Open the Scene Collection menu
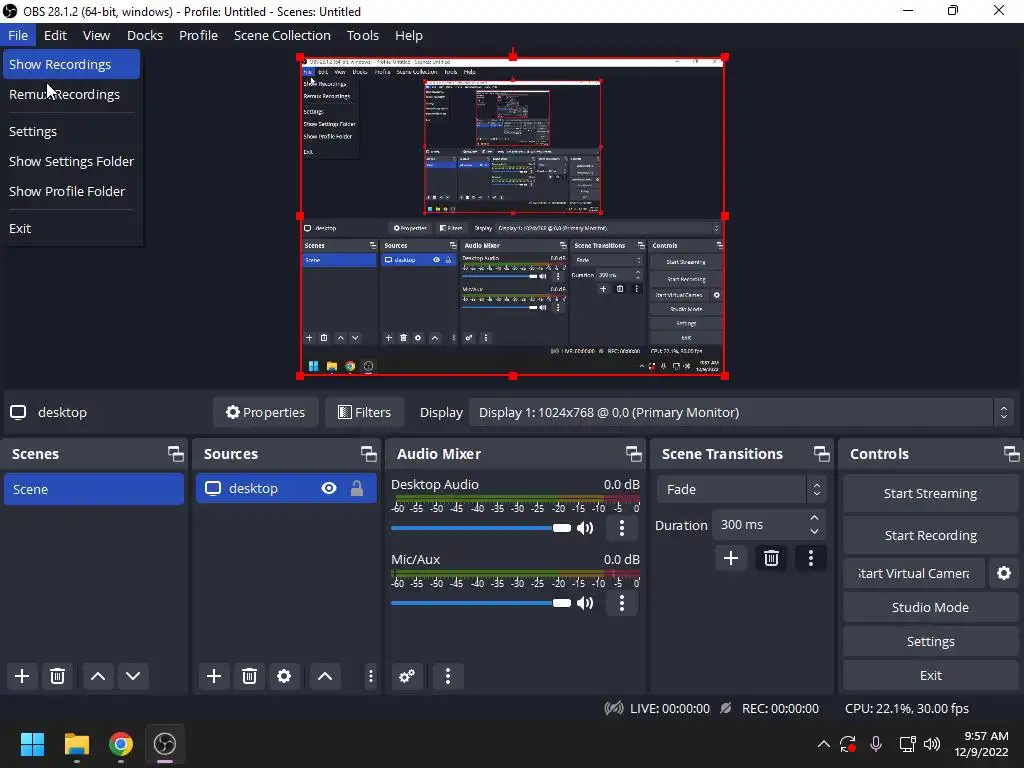1024x768 pixels. [282, 35]
